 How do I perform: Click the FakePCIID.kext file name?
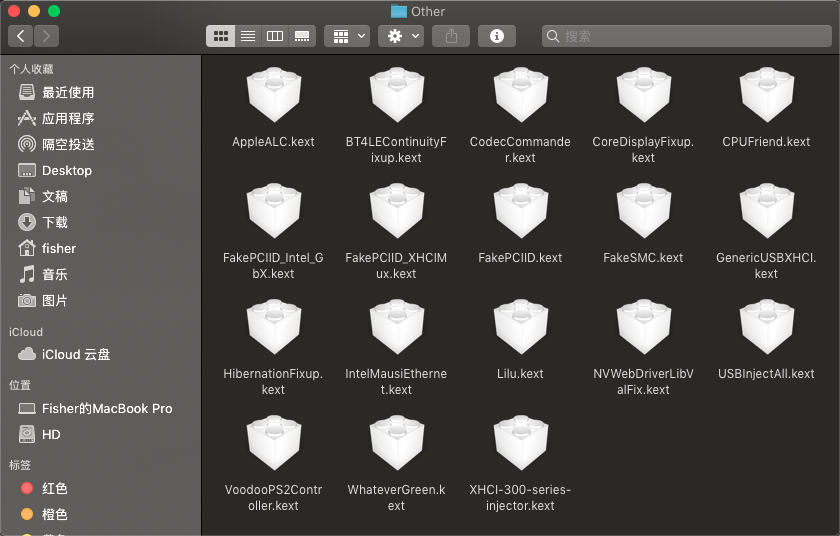point(520,258)
